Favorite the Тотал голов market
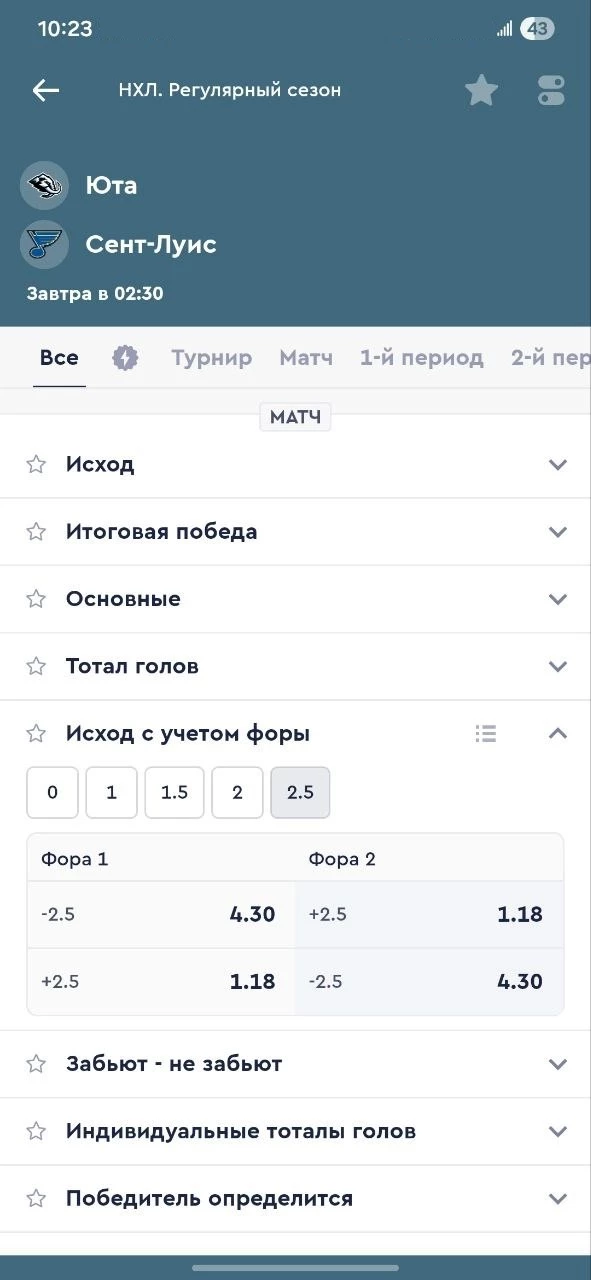This screenshot has width=591, height=1280. [x=36, y=666]
